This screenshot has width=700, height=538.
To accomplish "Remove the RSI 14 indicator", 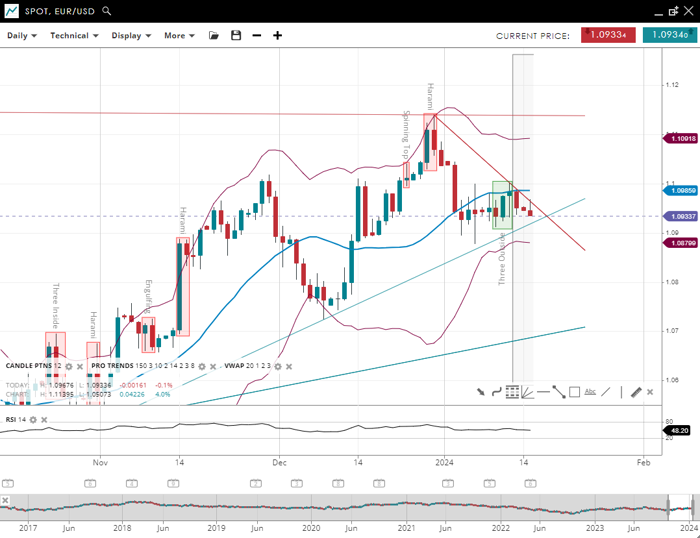I will pyautogui.click(x=45, y=419).
